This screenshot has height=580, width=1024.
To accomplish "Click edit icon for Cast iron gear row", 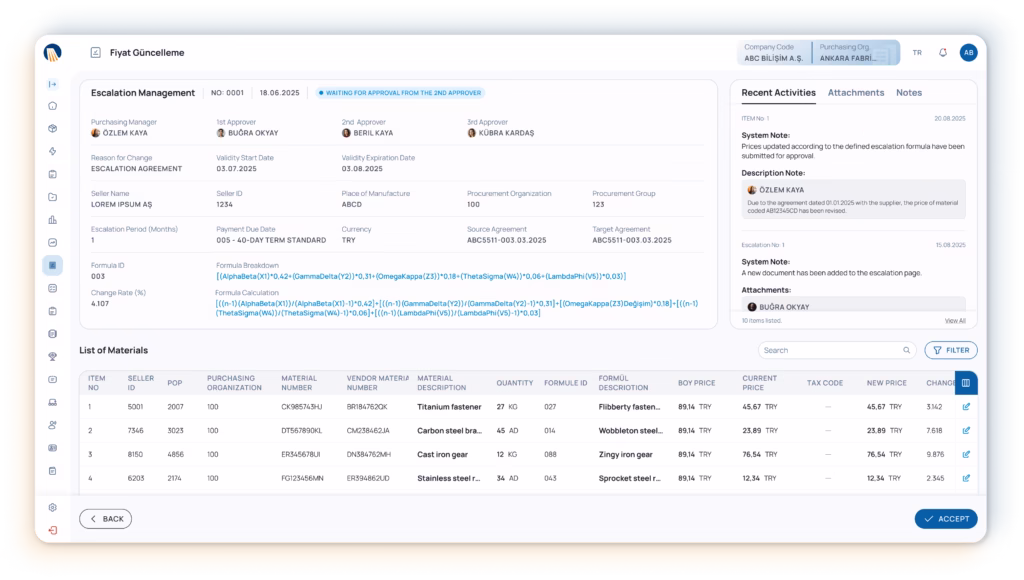I will [x=966, y=454].
